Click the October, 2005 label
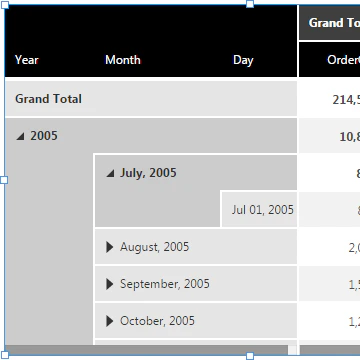The height and width of the screenshot is (360, 360). pos(157,321)
